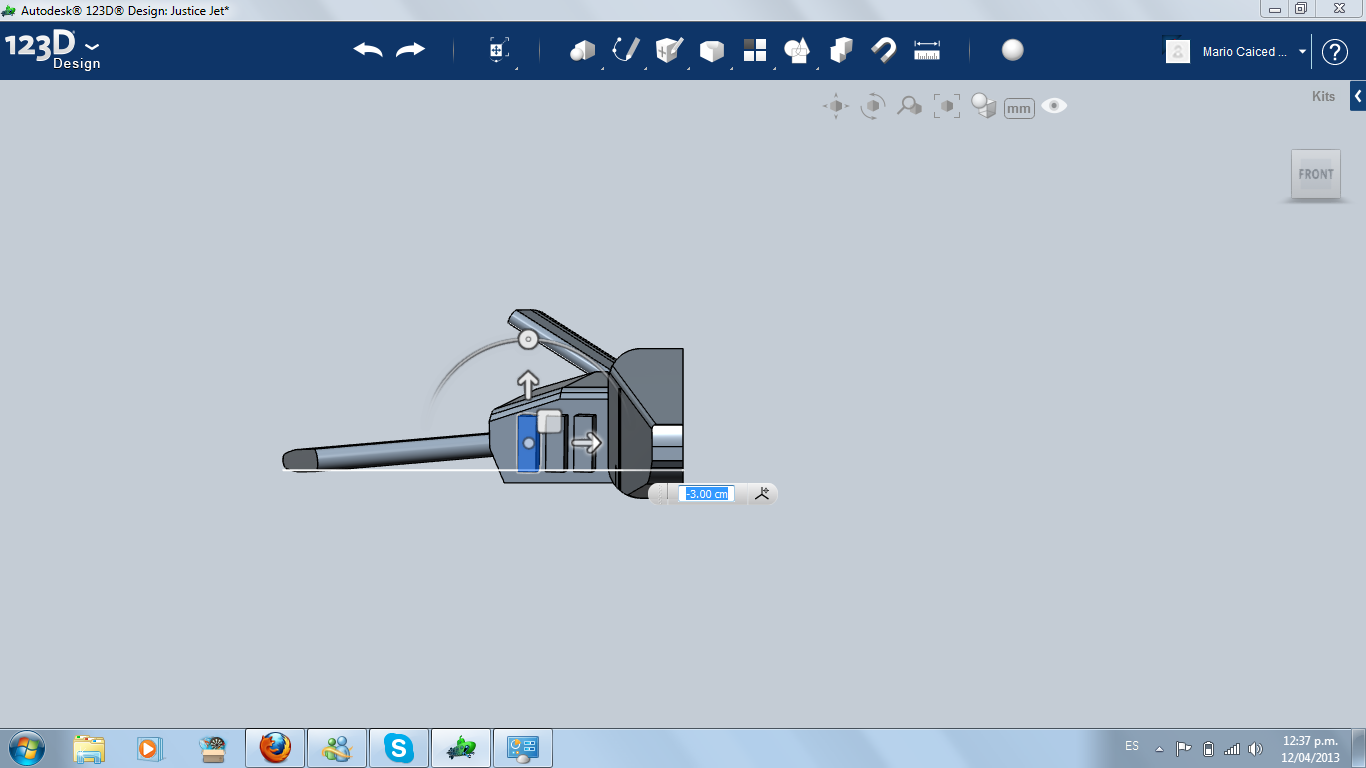Launch Firefox from the taskbar
The width and height of the screenshot is (1366, 768).
point(275,748)
